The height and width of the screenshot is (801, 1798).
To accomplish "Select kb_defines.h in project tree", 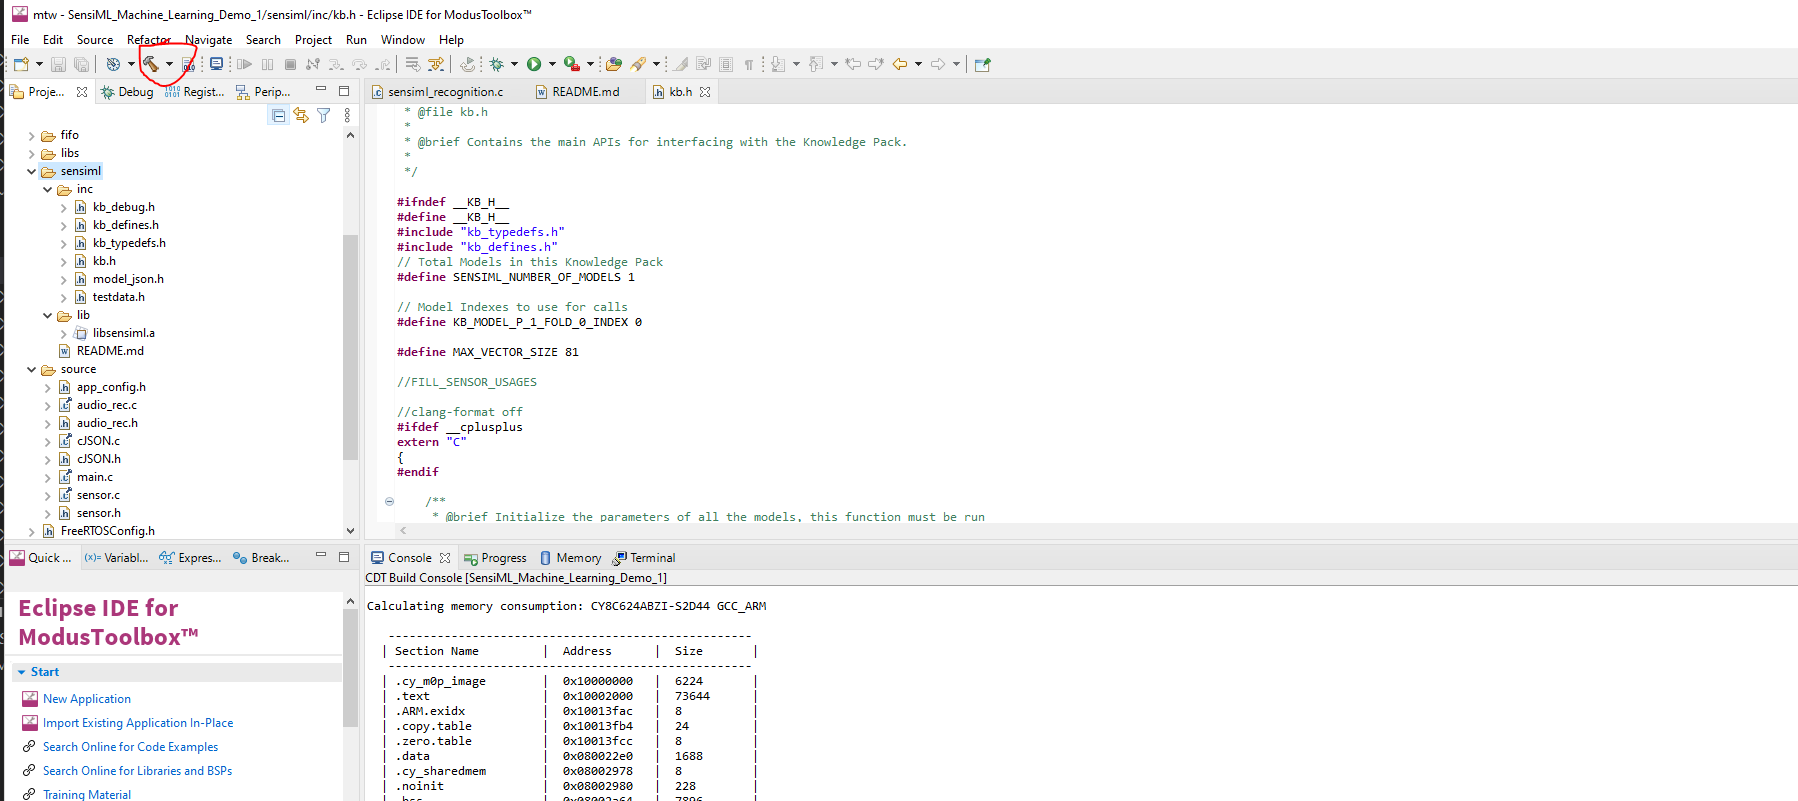I will 125,225.
